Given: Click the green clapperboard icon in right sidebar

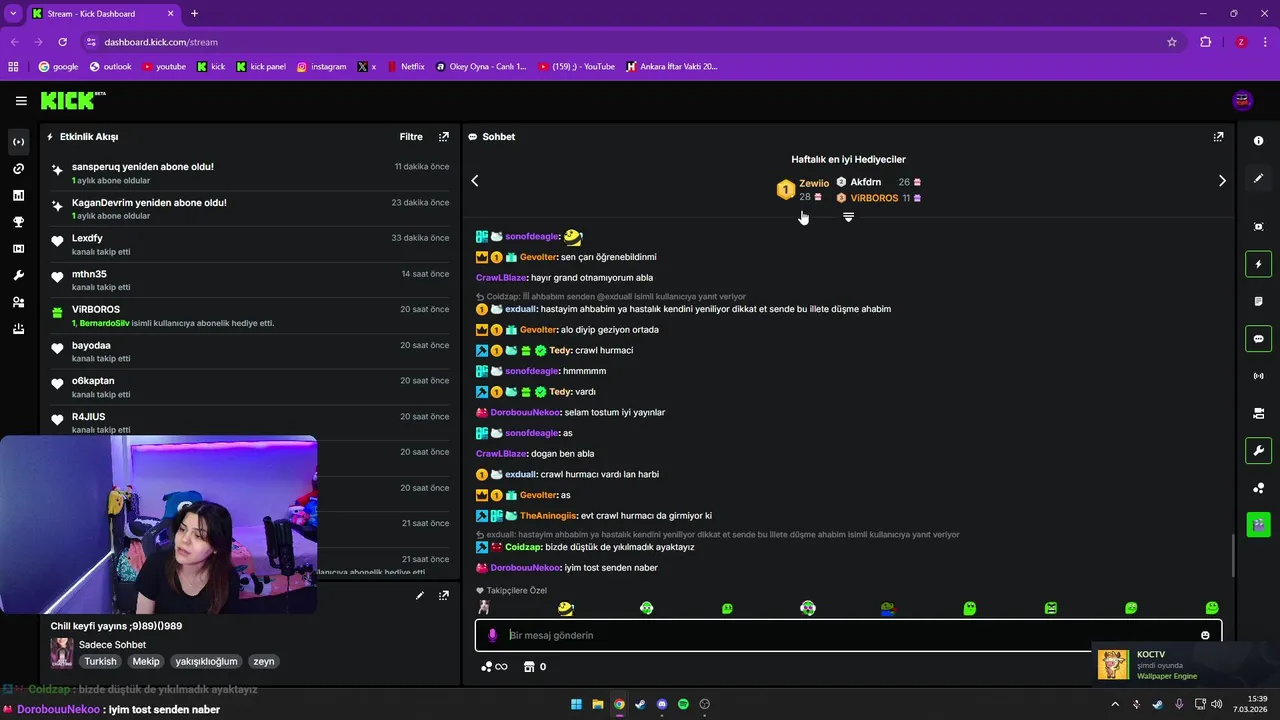Looking at the screenshot, I should coord(1259,524).
